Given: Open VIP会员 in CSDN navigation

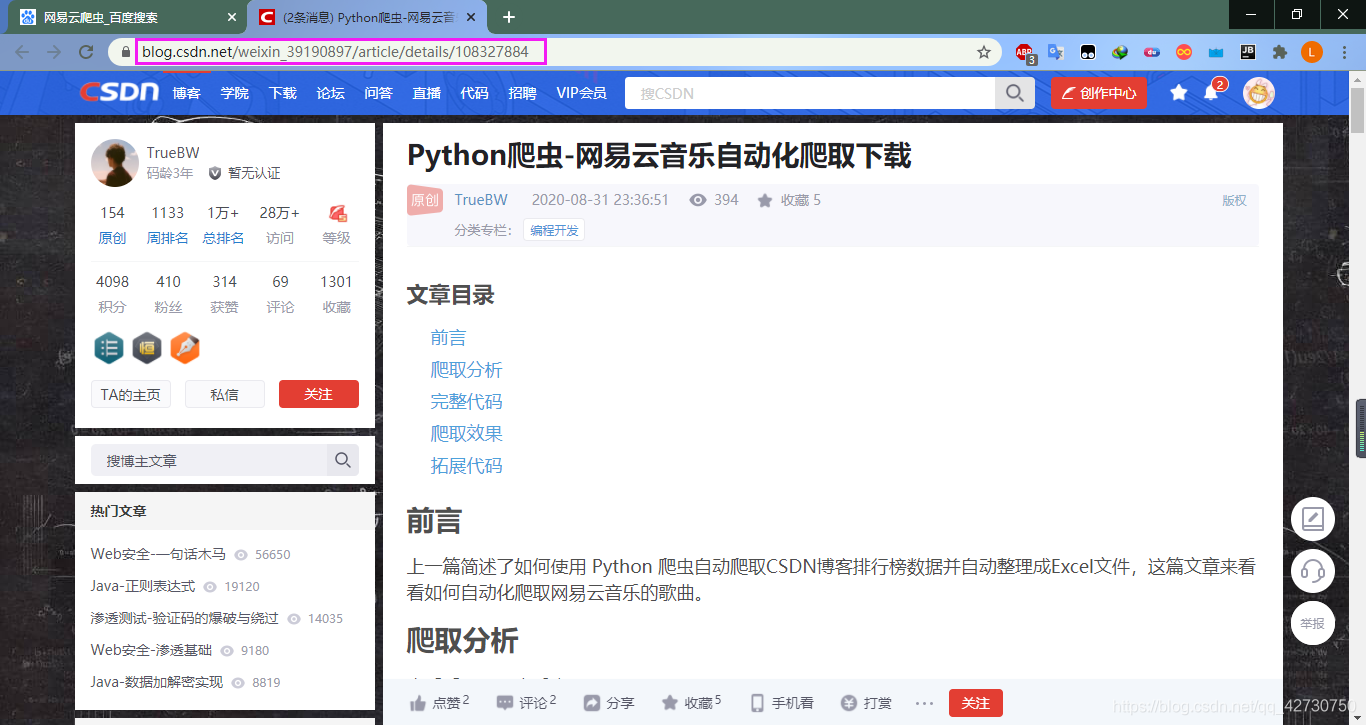Looking at the screenshot, I should (581, 93).
